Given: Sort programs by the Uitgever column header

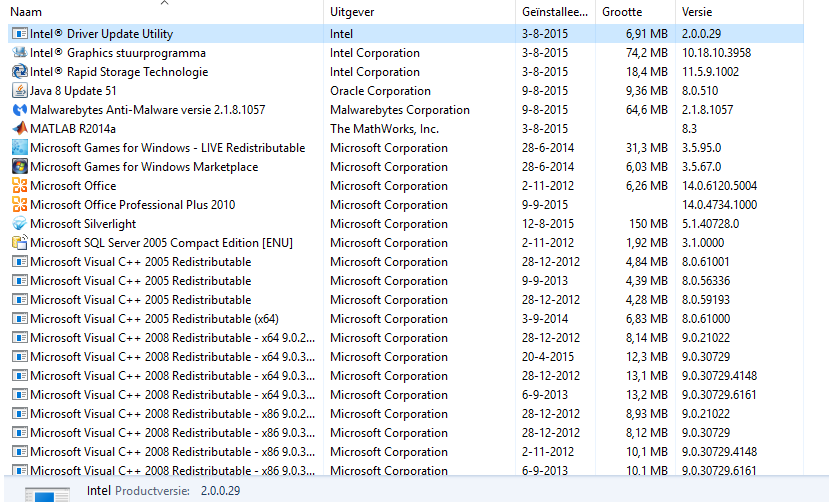Looking at the screenshot, I should click(x=419, y=12).
